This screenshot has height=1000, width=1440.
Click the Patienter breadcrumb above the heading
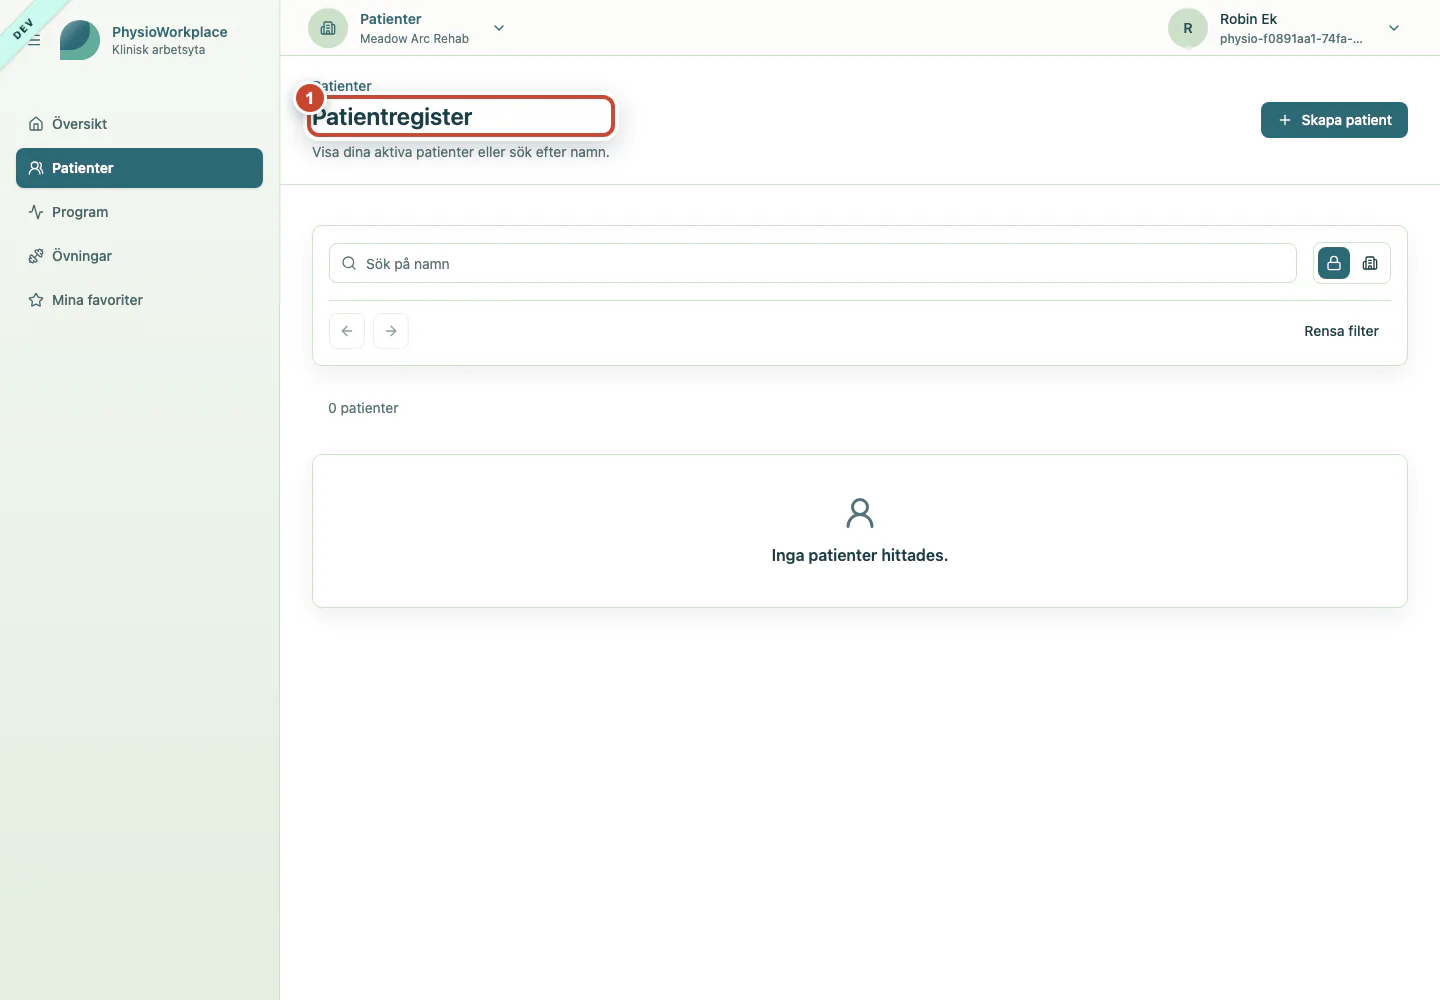(342, 86)
